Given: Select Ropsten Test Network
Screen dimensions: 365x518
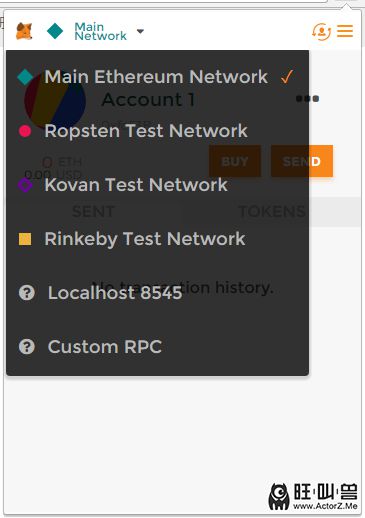Looking at the screenshot, I should tap(146, 131).
